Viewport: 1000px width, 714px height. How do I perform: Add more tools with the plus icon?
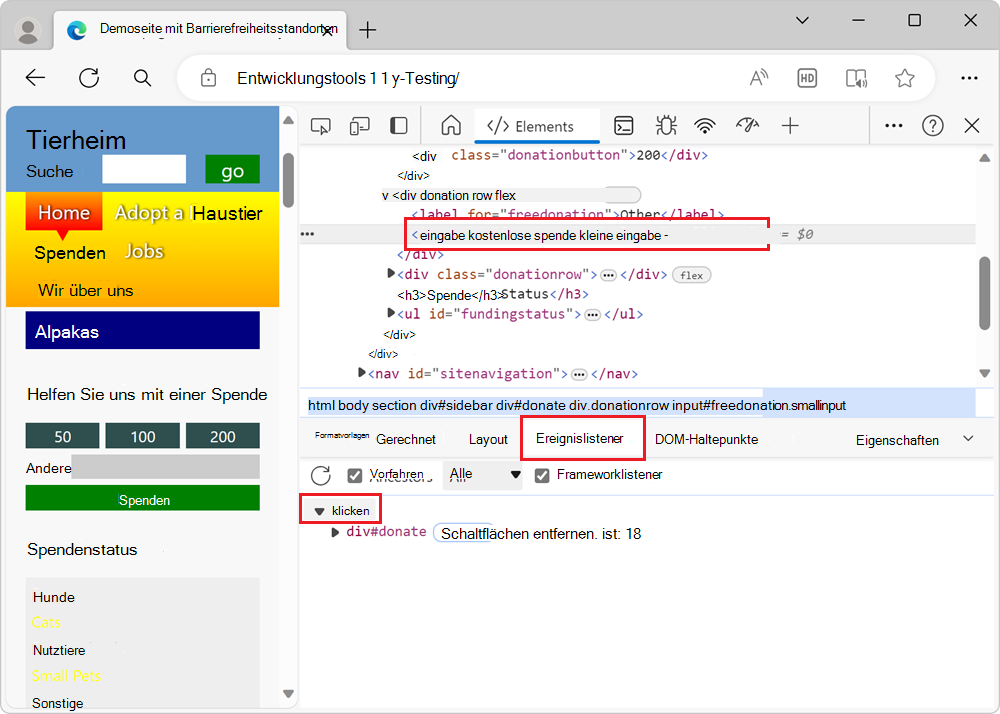790,126
